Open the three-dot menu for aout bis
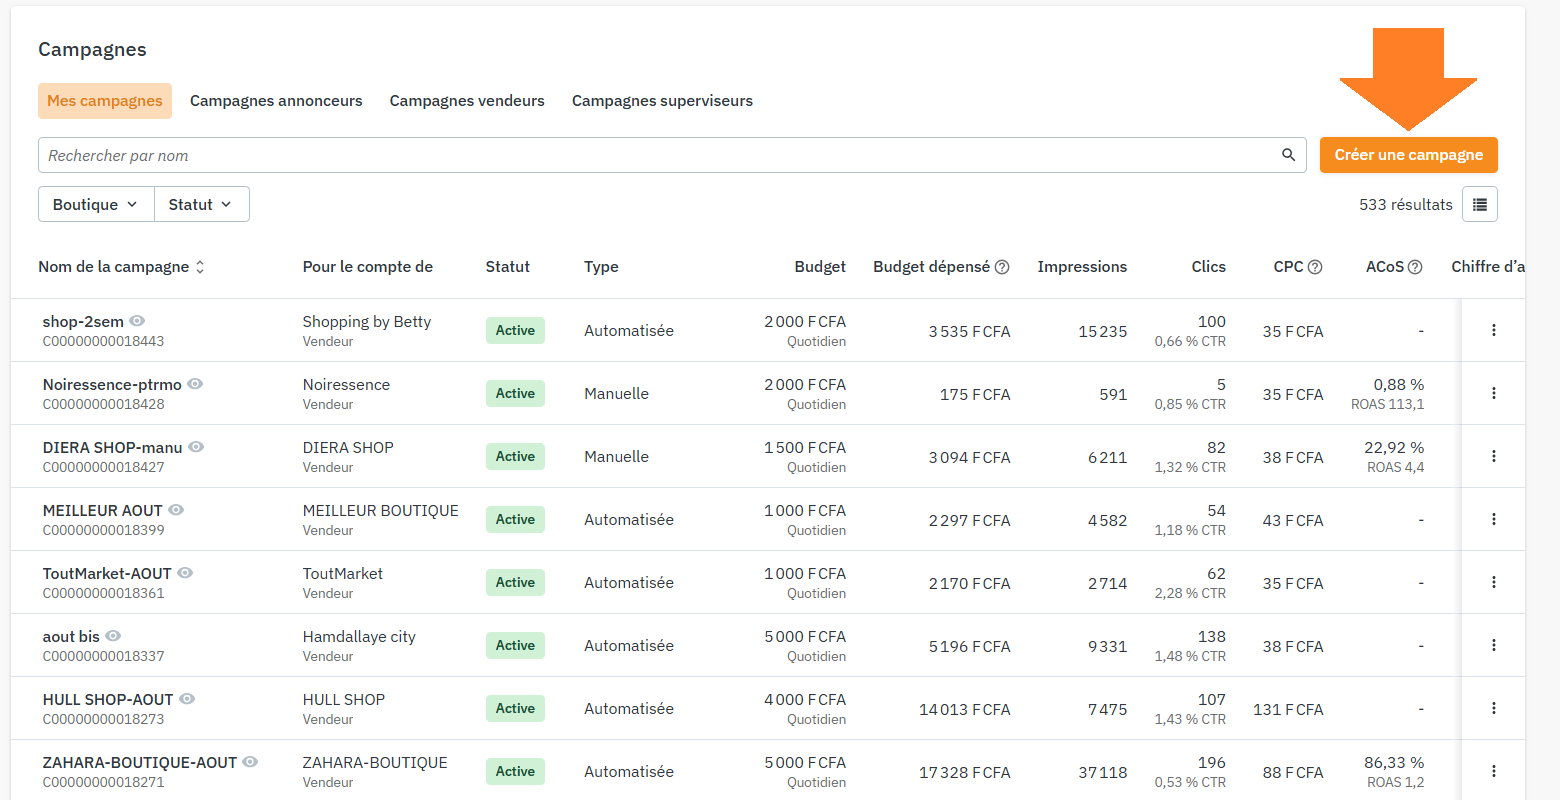1560x800 pixels. point(1493,645)
